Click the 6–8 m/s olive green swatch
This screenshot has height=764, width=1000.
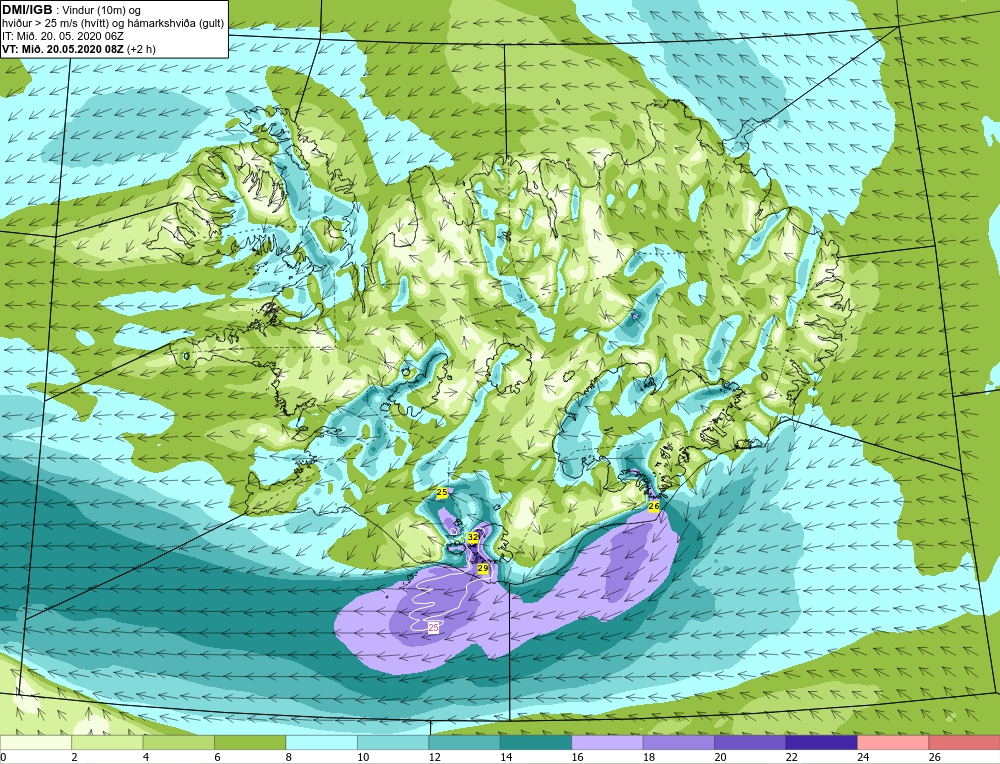pos(250,742)
